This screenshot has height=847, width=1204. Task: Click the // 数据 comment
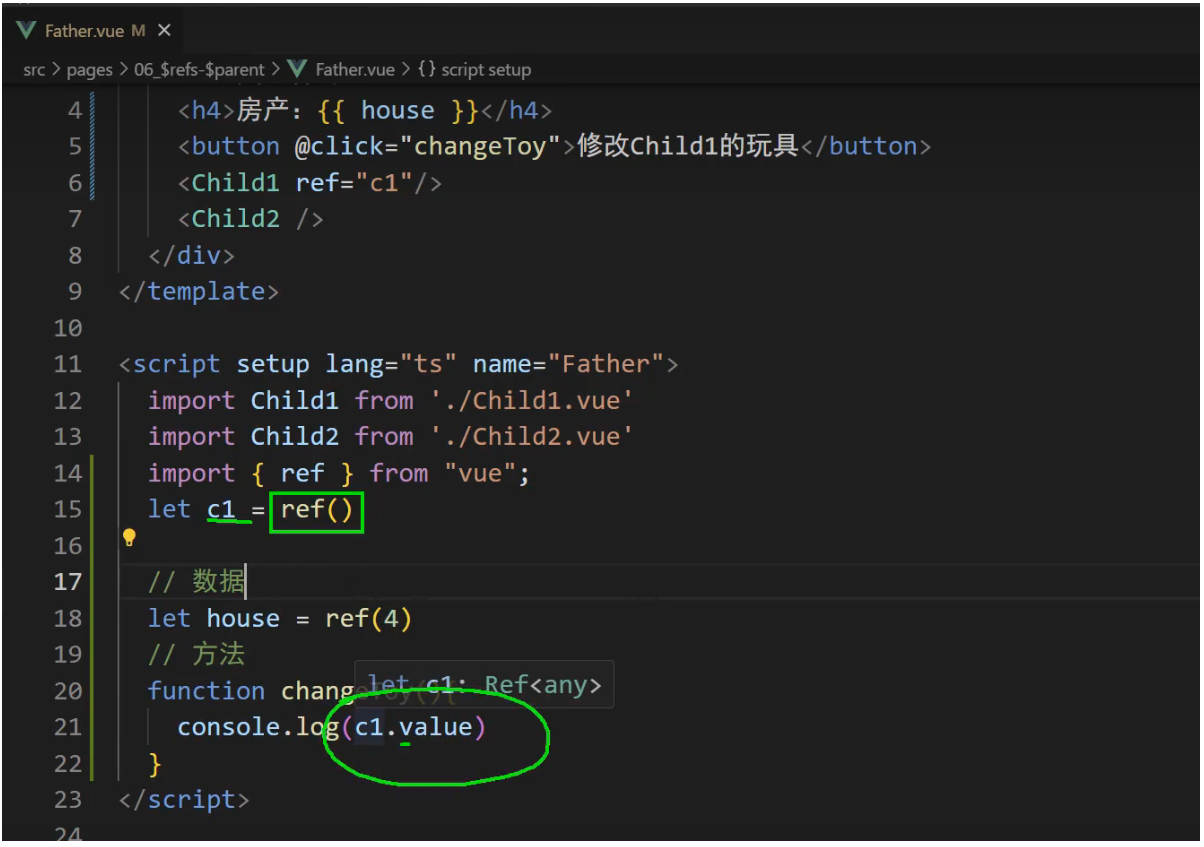[196, 581]
